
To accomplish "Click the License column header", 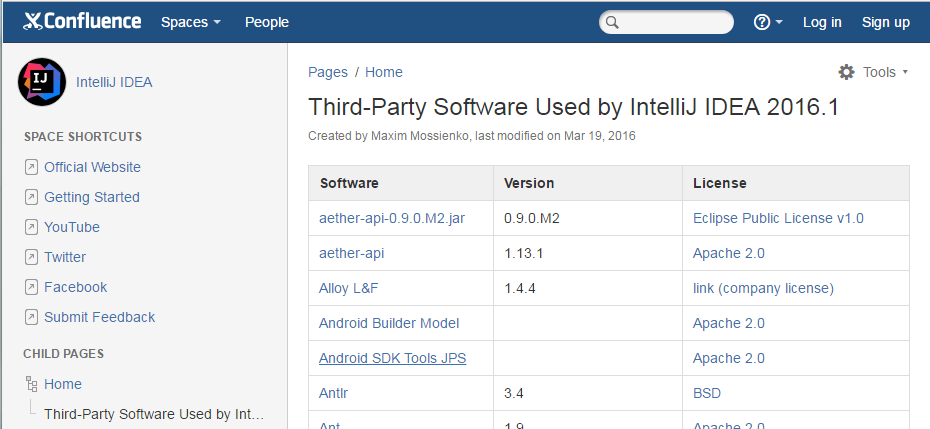I will 796,183.
